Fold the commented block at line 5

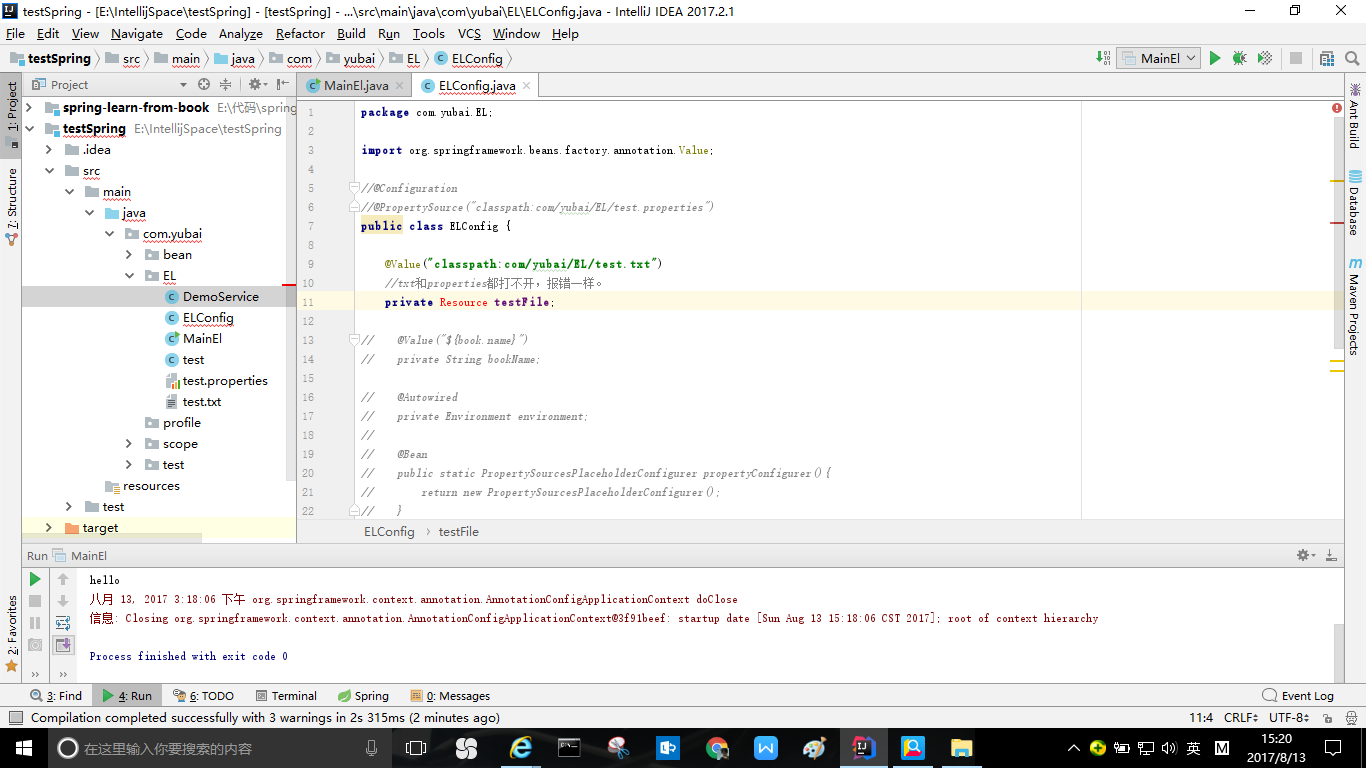pos(354,188)
